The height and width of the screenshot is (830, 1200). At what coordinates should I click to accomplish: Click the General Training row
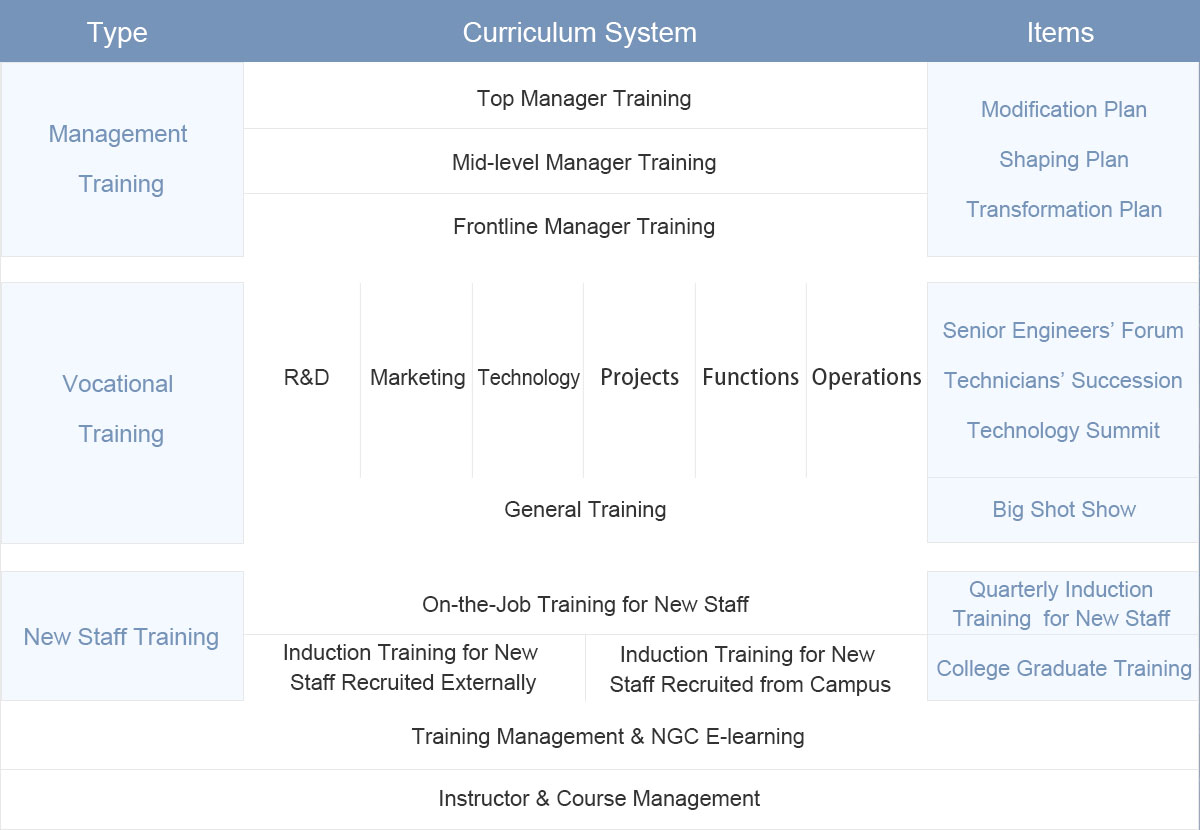(585, 509)
